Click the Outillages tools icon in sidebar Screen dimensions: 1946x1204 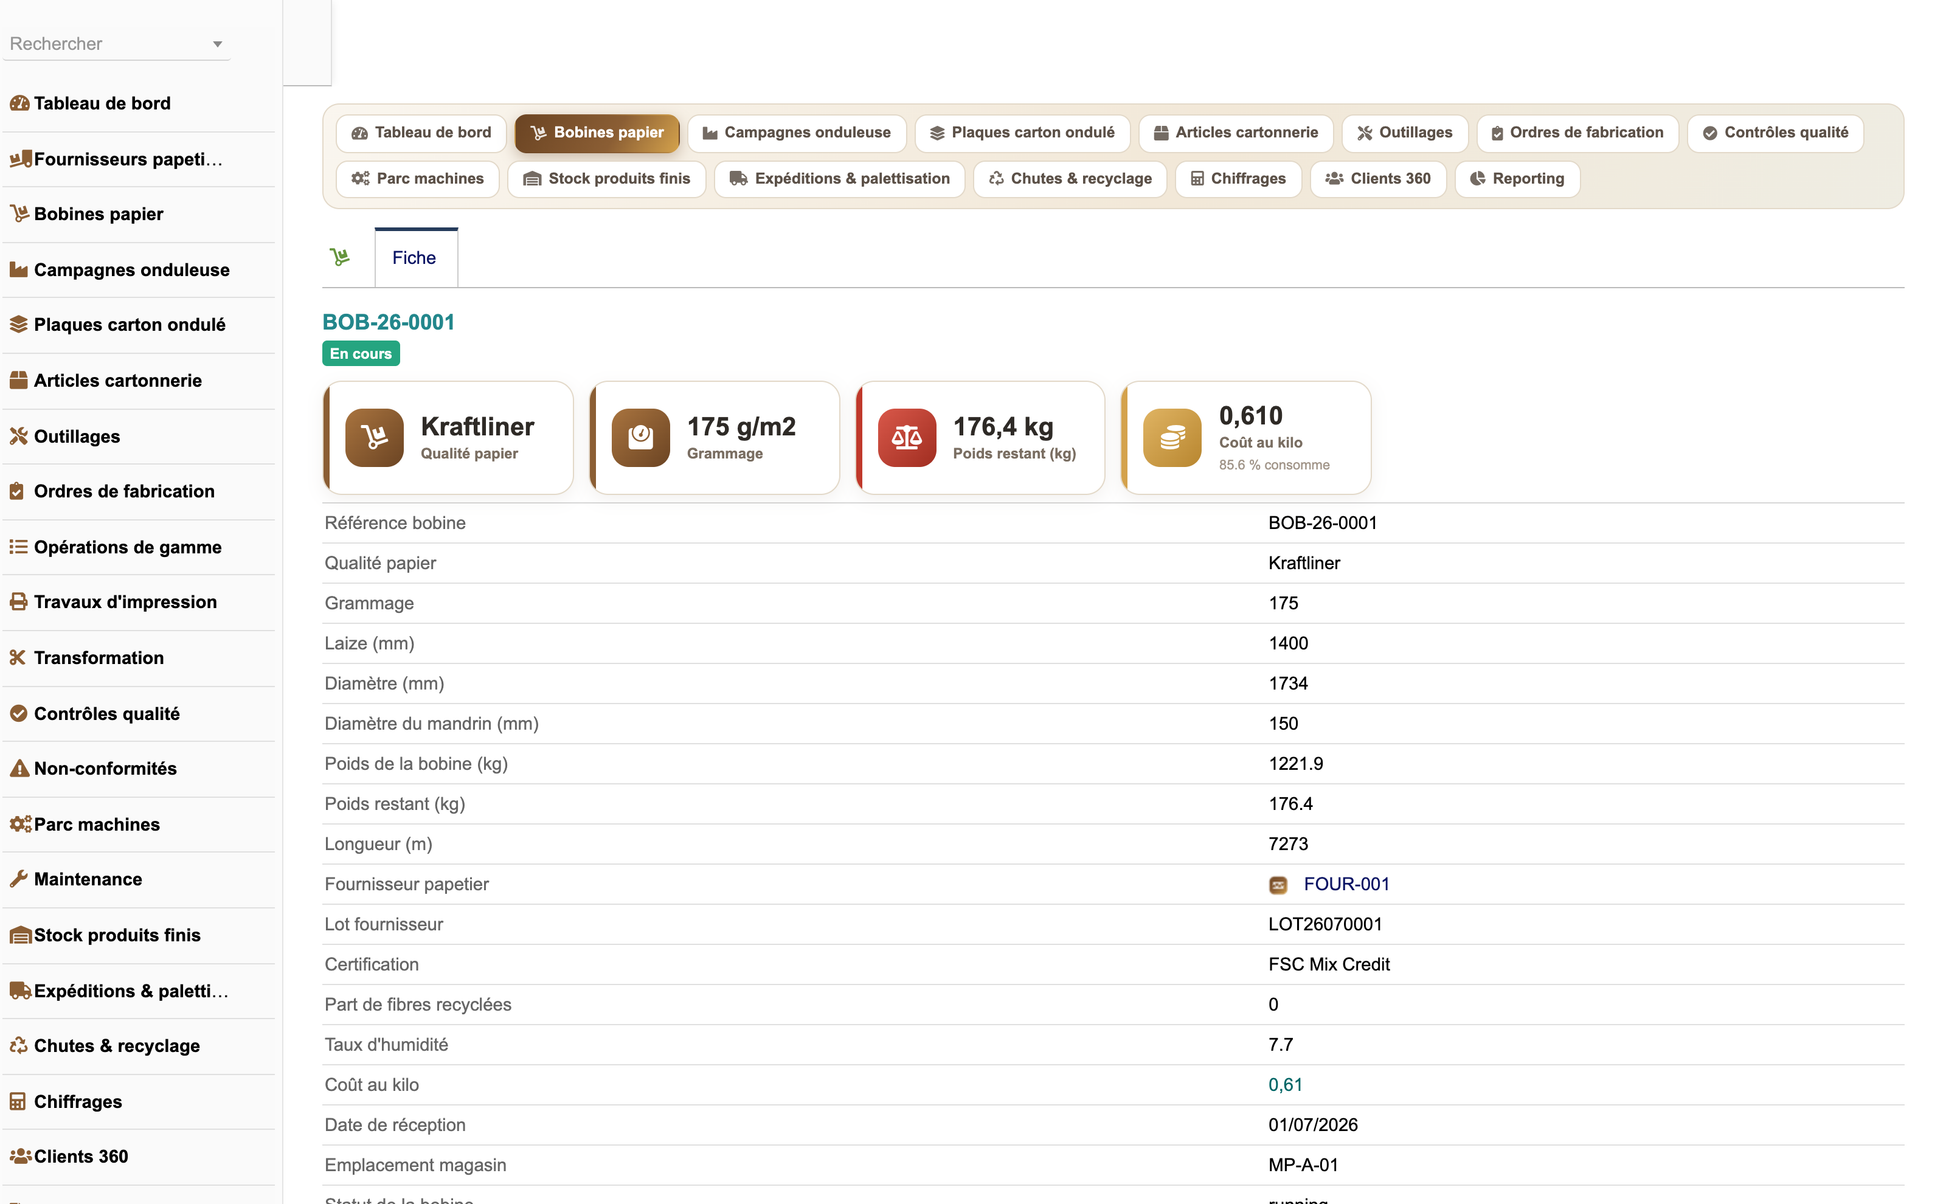(19, 436)
